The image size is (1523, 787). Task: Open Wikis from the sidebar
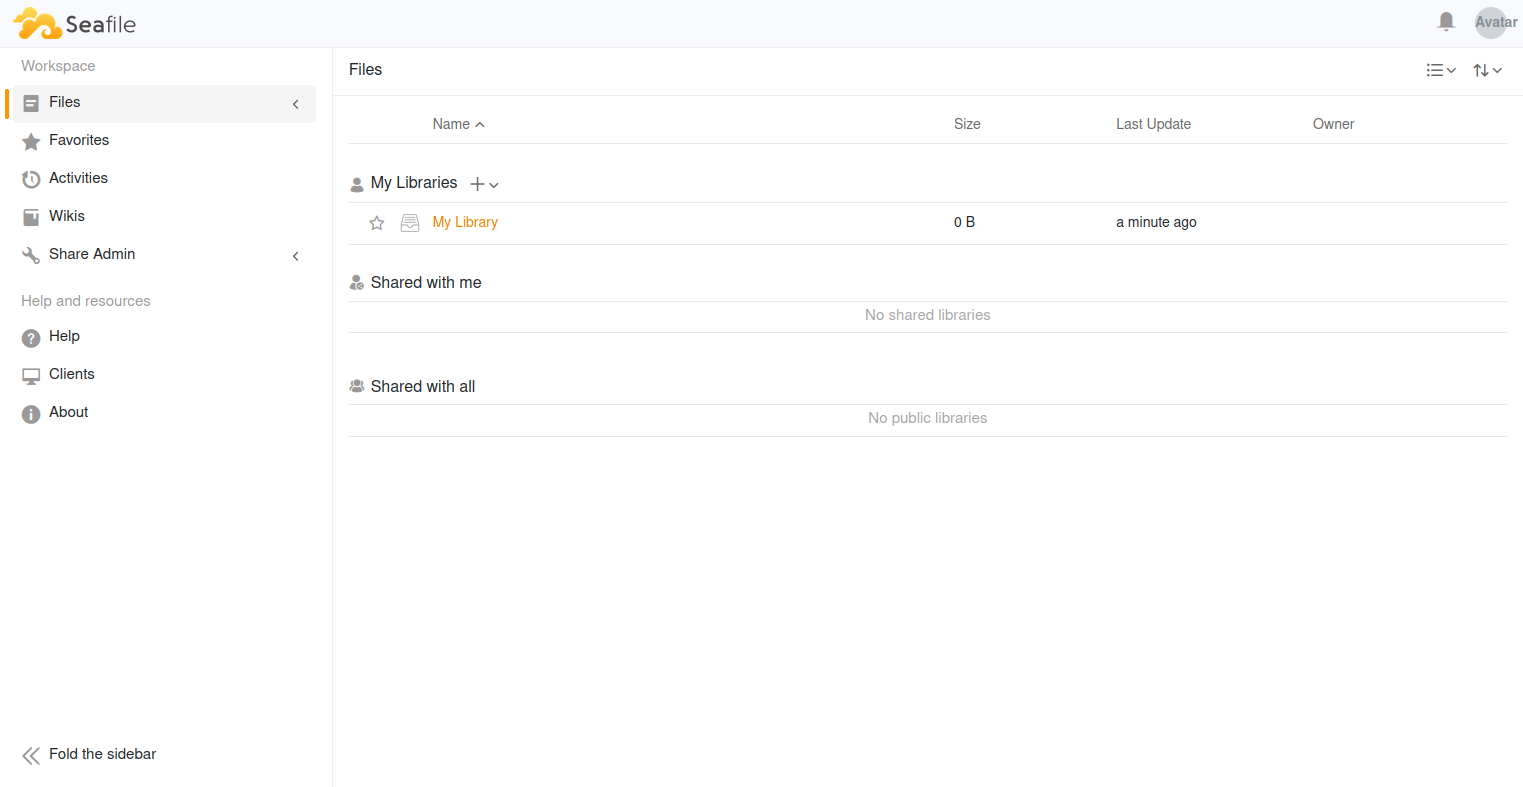pyautogui.click(x=67, y=216)
